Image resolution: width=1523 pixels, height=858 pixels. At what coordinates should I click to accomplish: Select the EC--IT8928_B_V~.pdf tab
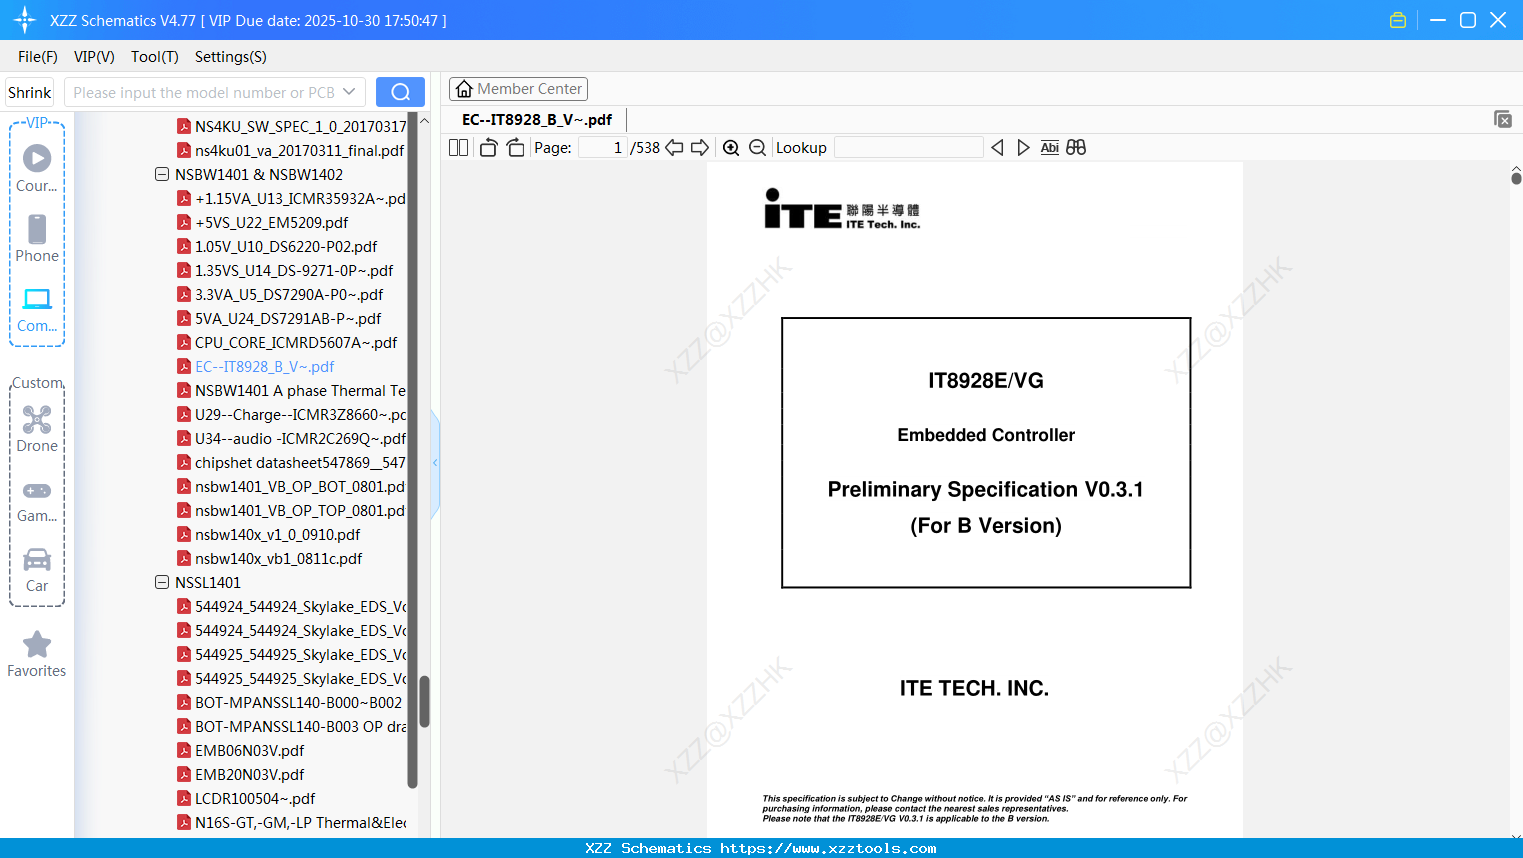pyautogui.click(x=537, y=120)
